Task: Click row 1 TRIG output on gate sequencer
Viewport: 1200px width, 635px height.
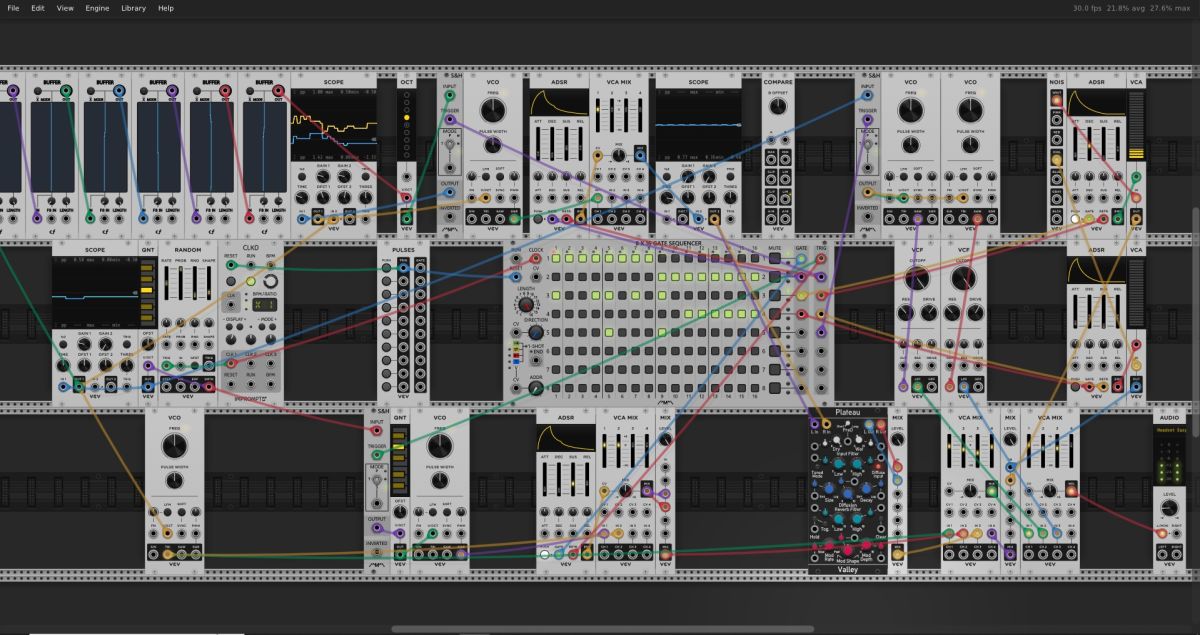Action: click(821, 258)
